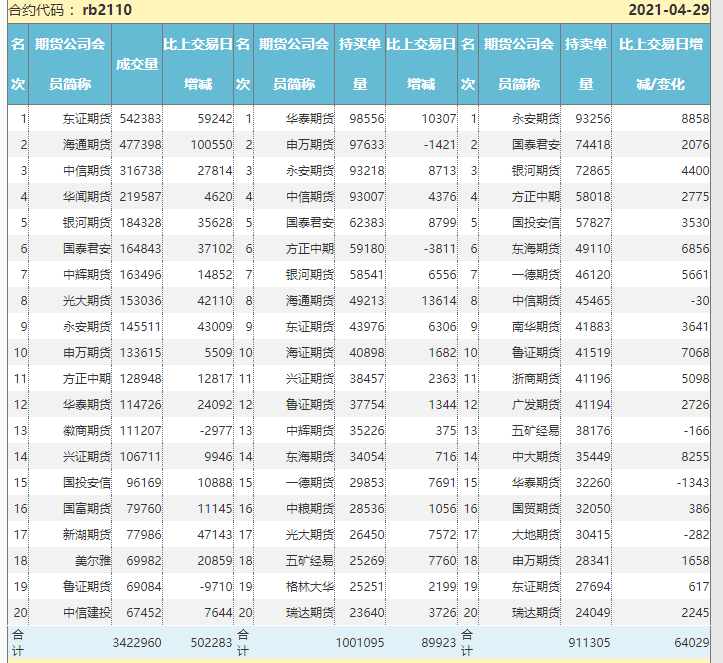Click total short position 911305
The image size is (723, 663).
point(589,643)
